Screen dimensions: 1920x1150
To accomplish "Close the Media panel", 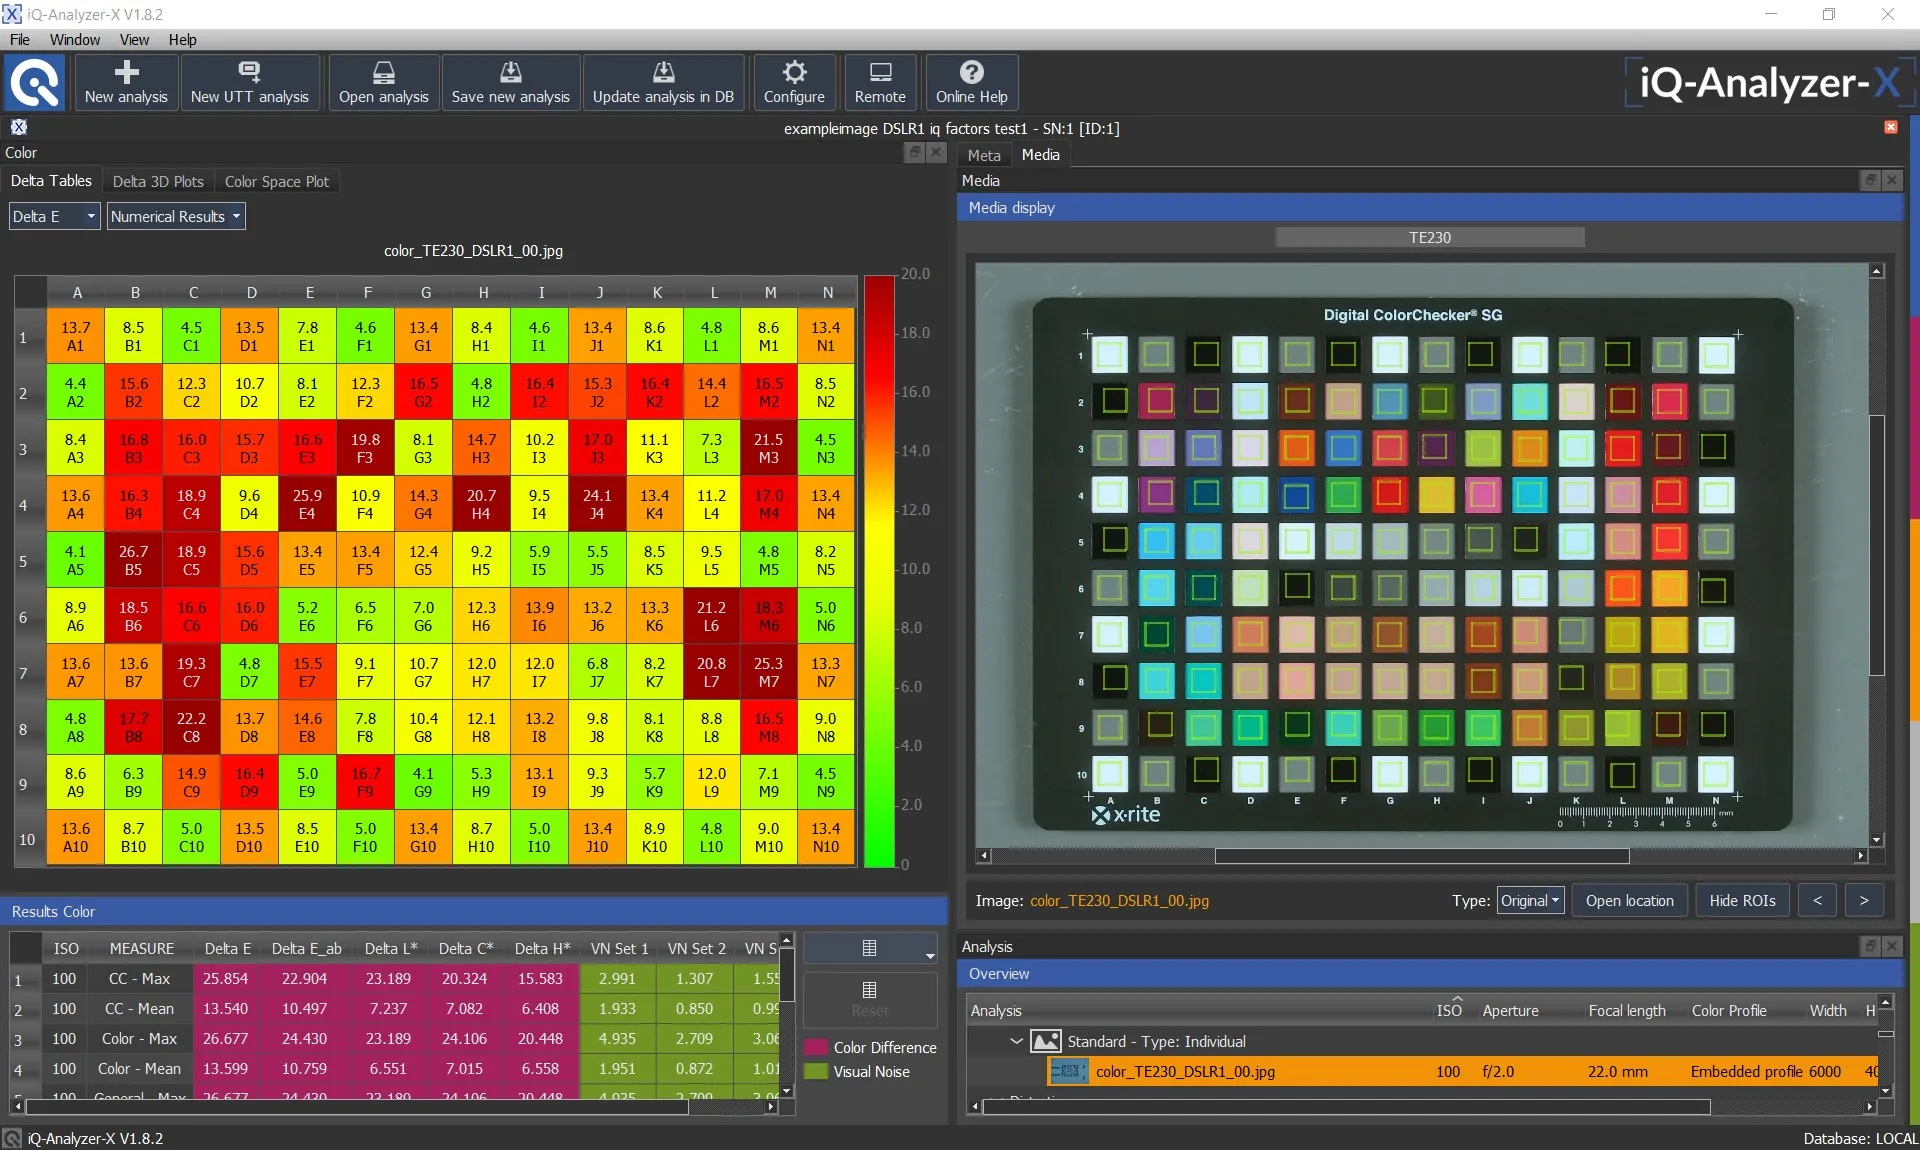I will pos(1892,180).
